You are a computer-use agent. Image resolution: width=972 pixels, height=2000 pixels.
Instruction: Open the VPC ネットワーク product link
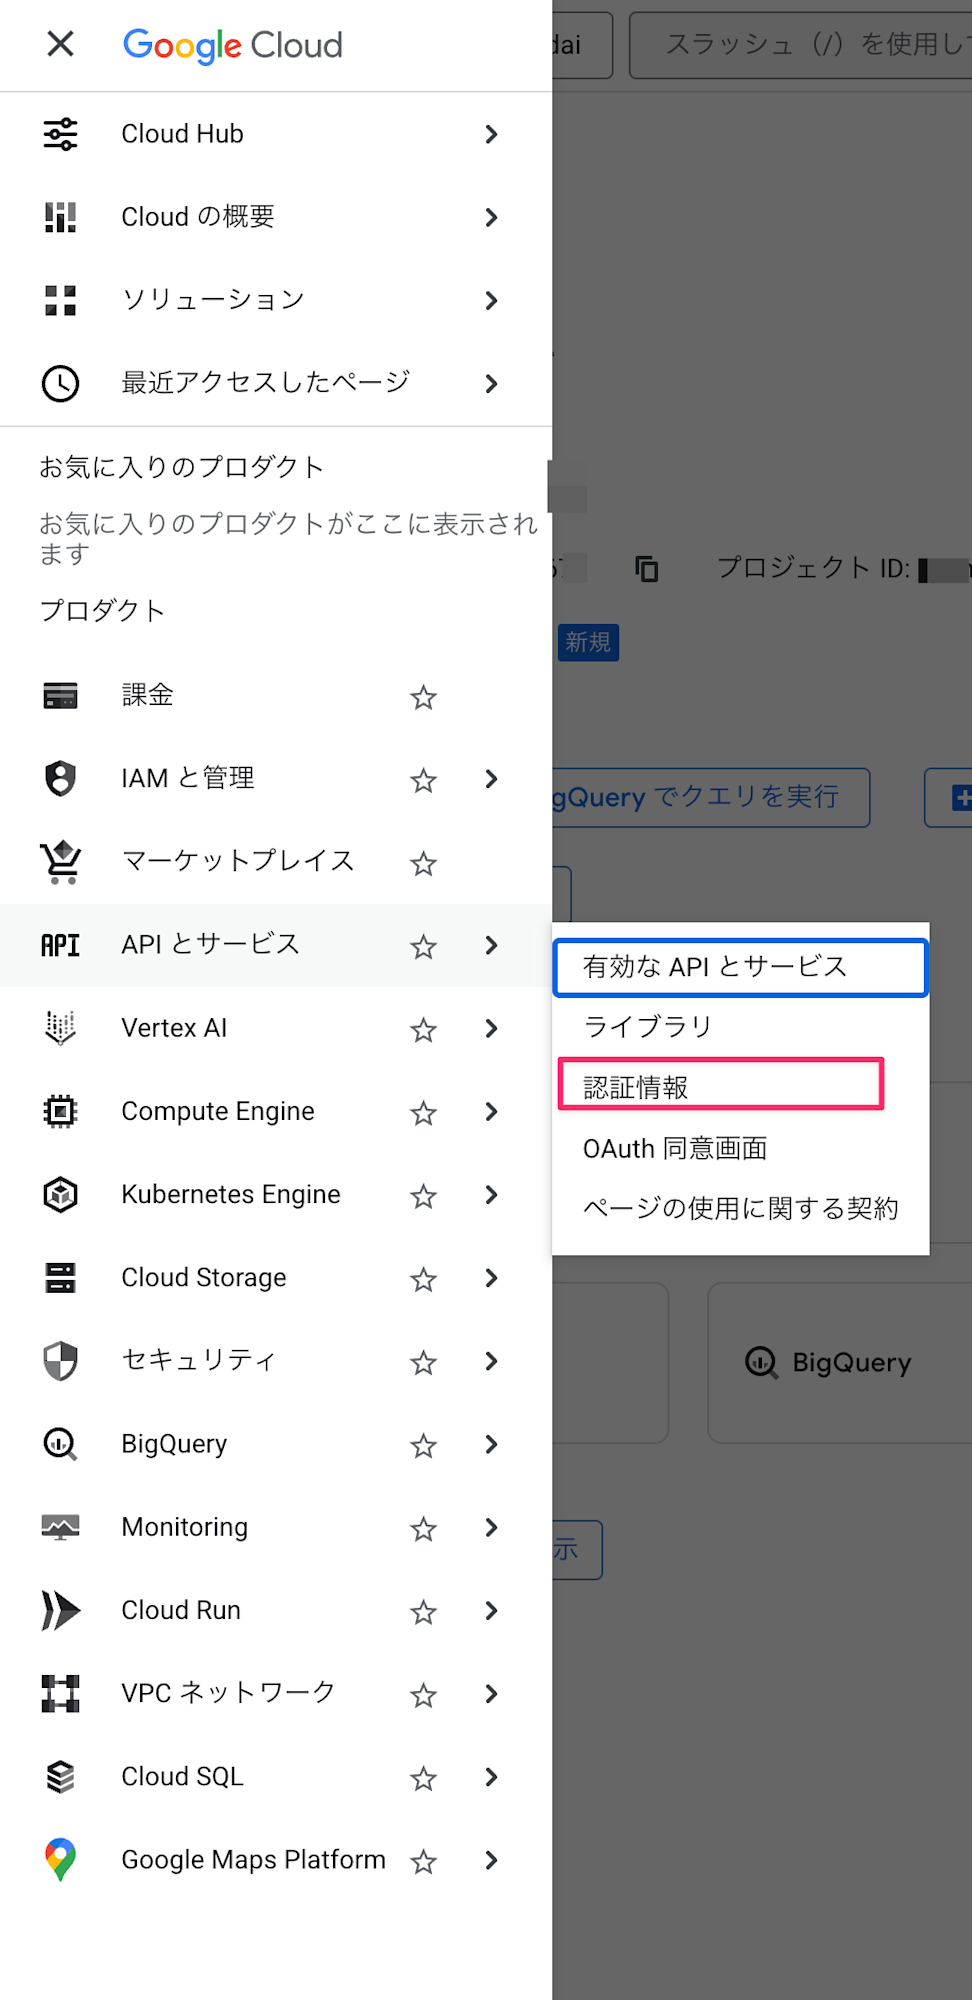(228, 1693)
